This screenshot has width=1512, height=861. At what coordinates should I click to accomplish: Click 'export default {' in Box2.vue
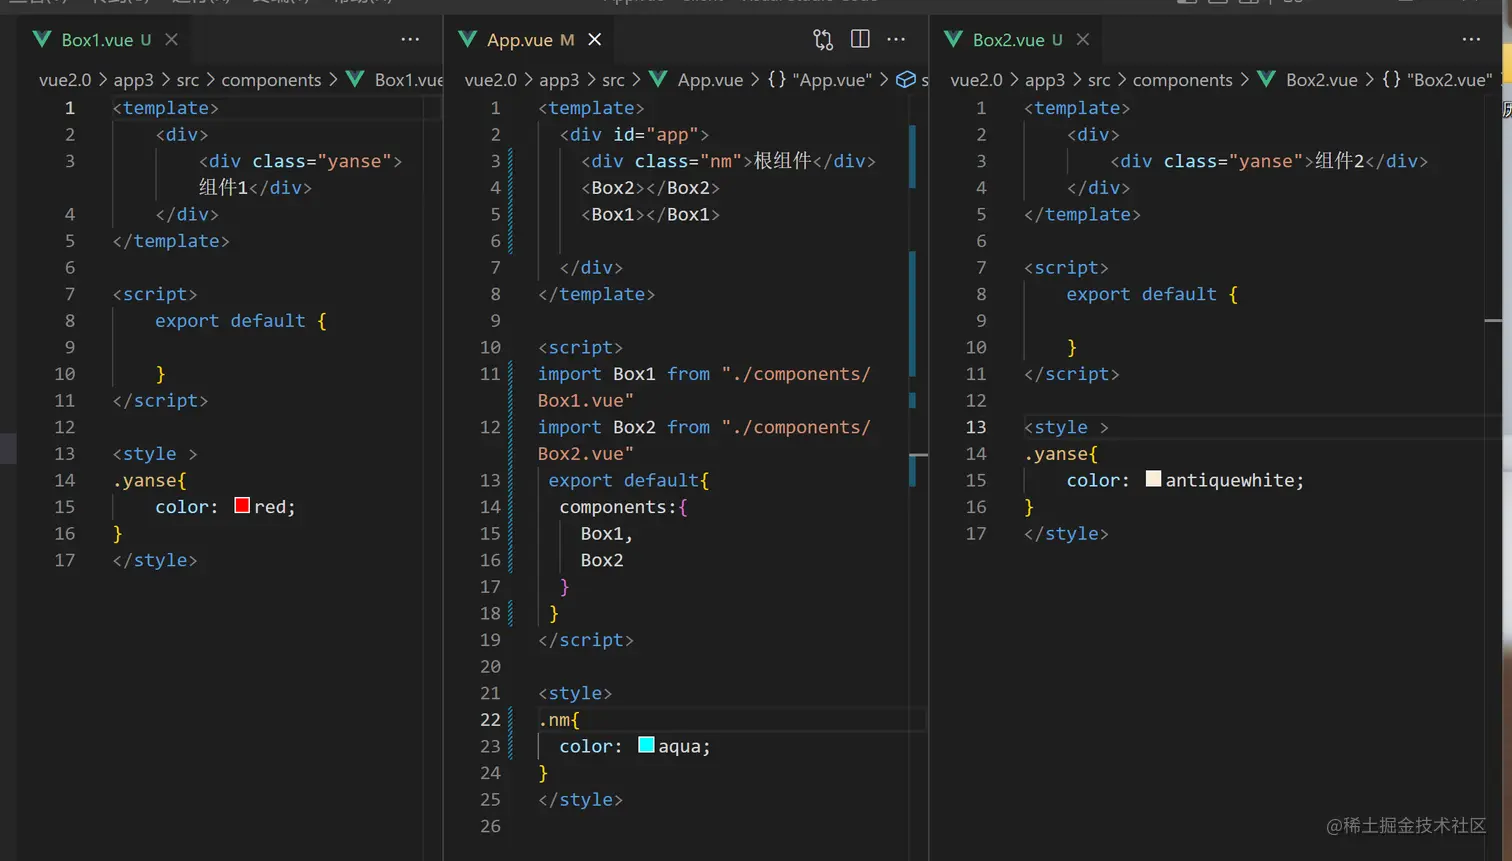tap(1152, 294)
